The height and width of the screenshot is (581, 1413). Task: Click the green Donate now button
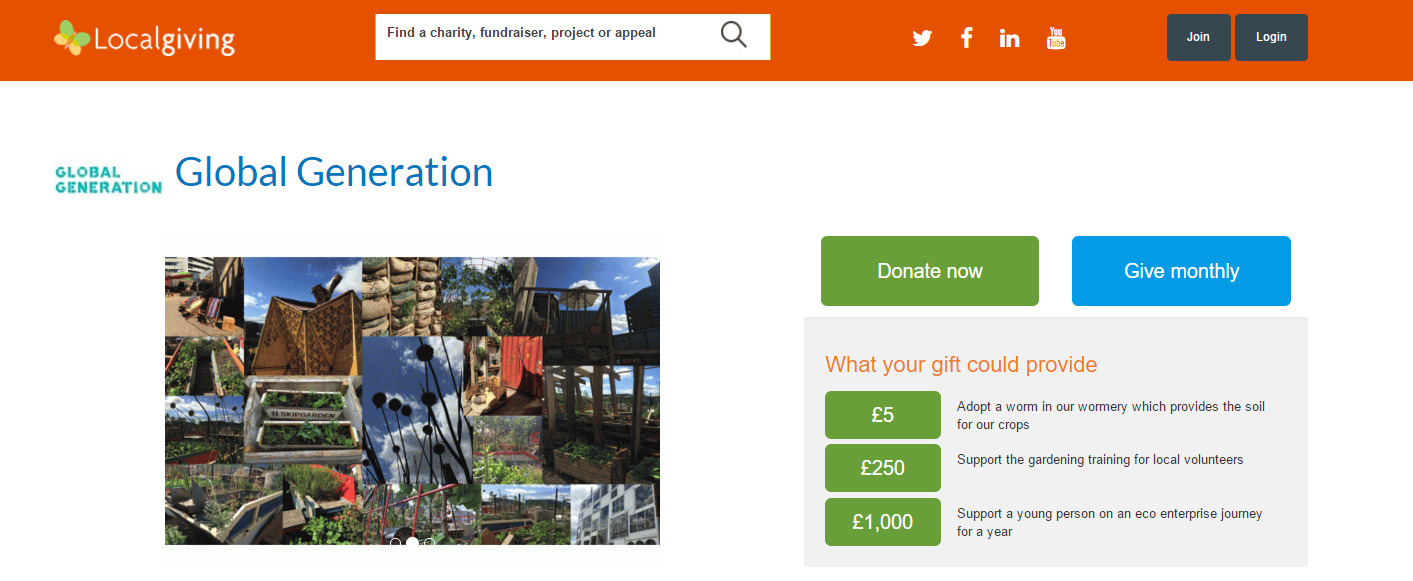tap(930, 271)
